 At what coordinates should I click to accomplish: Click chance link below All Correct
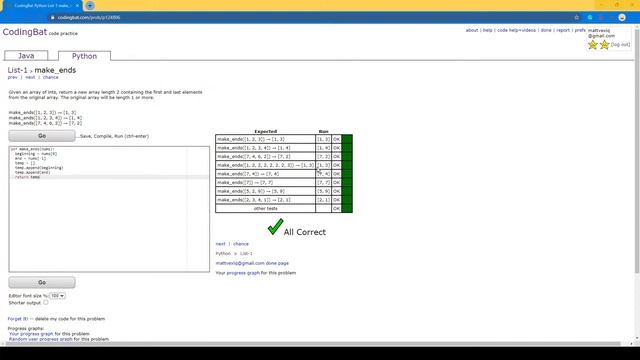pos(241,244)
